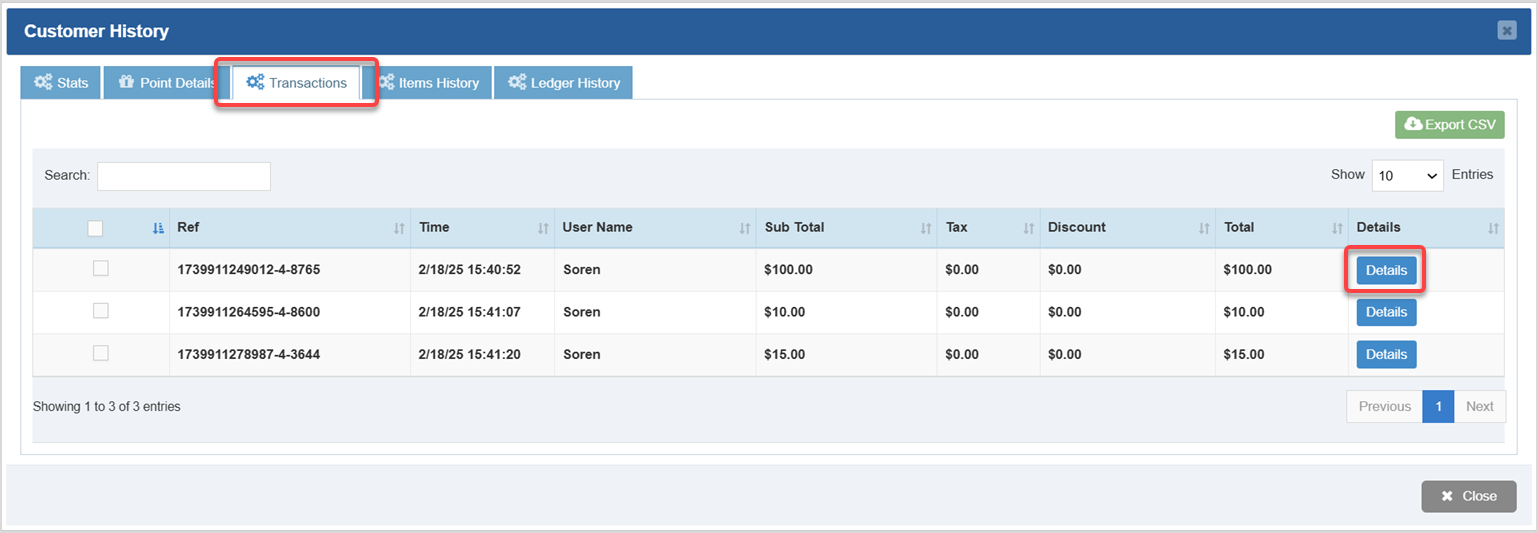This screenshot has height=533, width=1538.
Task: Click ref 1739911278987-4-3644
Action: pyautogui.click(x=249, y=354)
